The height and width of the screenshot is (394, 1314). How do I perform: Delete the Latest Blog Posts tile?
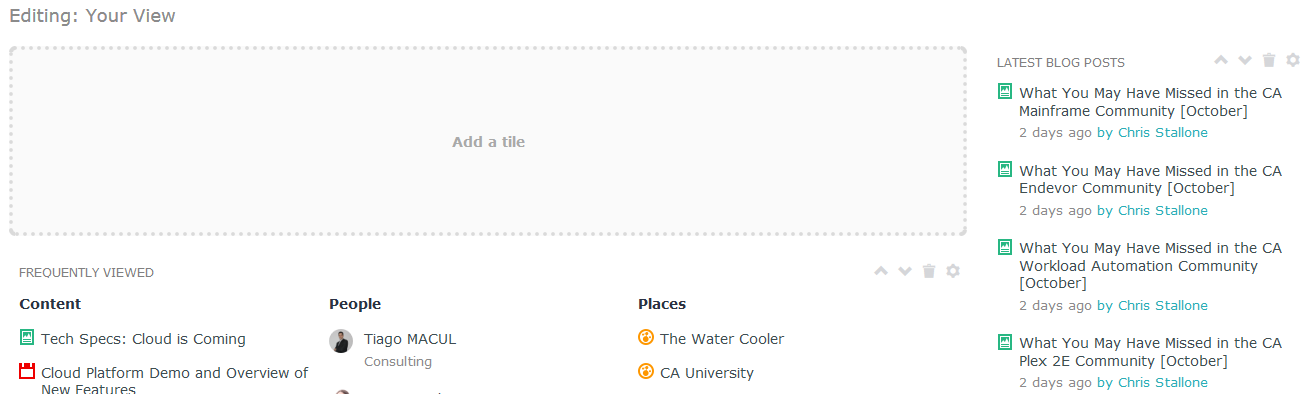(1269, 61)
